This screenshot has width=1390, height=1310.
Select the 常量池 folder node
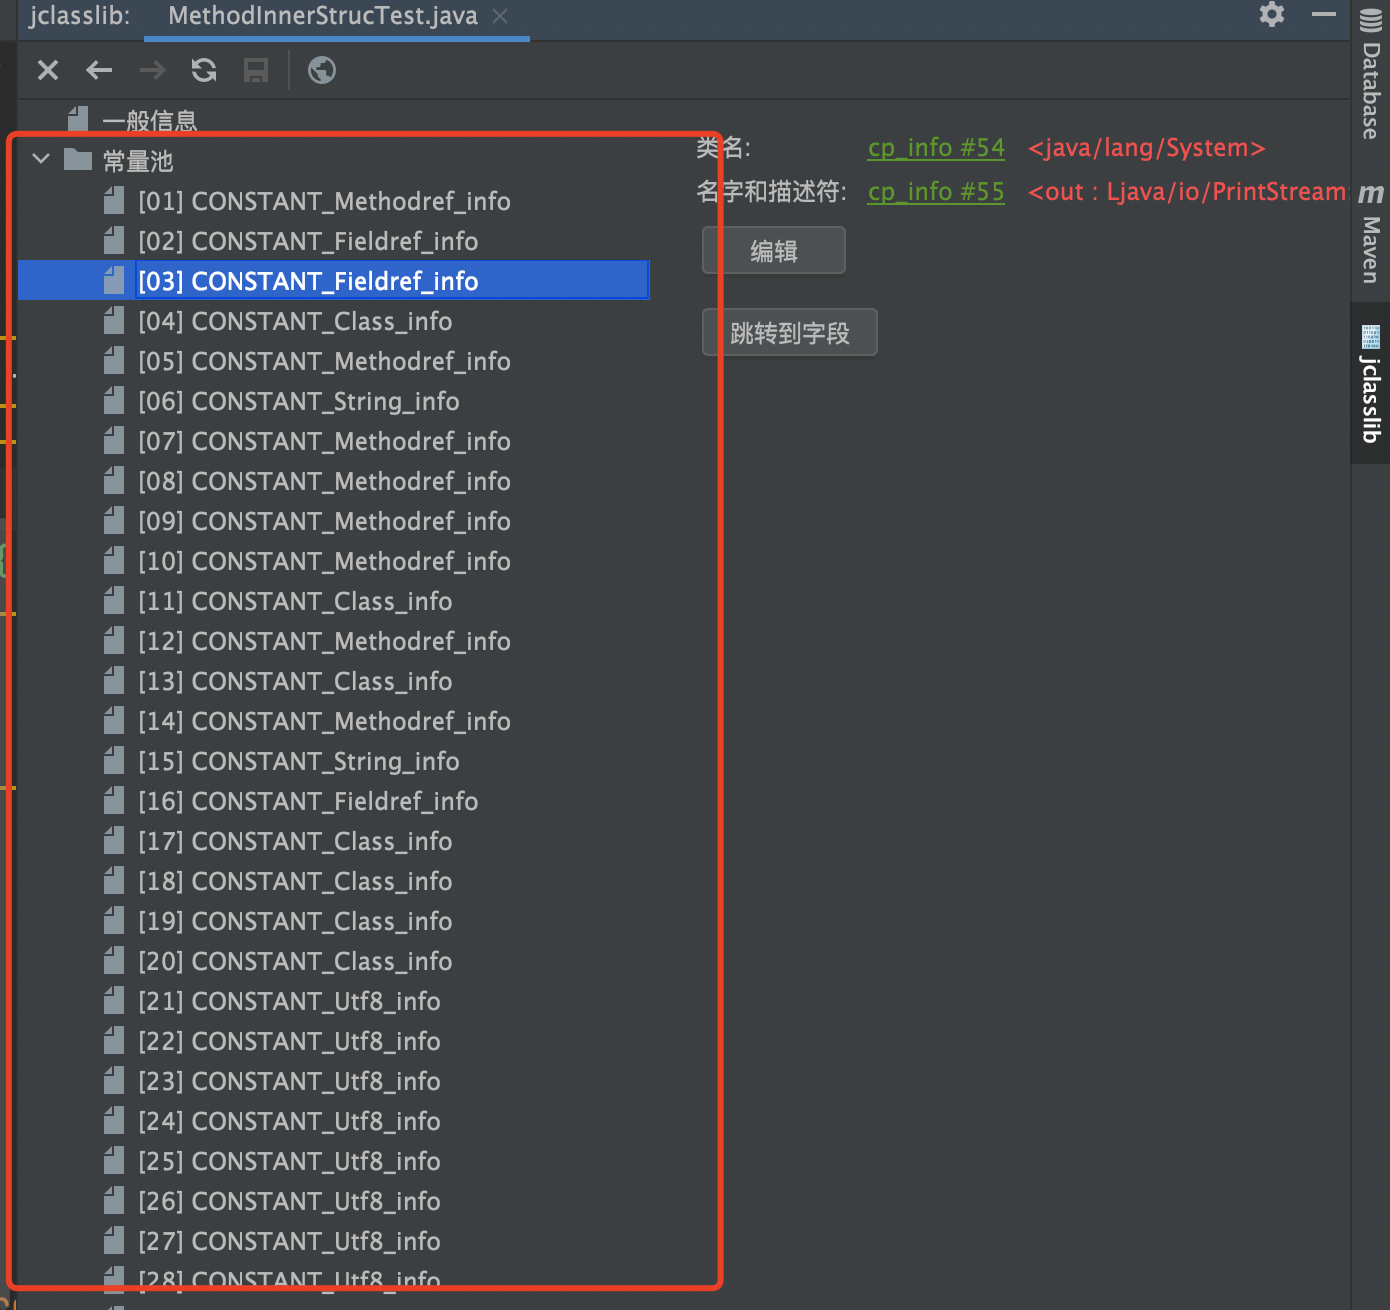coord(138,161)
